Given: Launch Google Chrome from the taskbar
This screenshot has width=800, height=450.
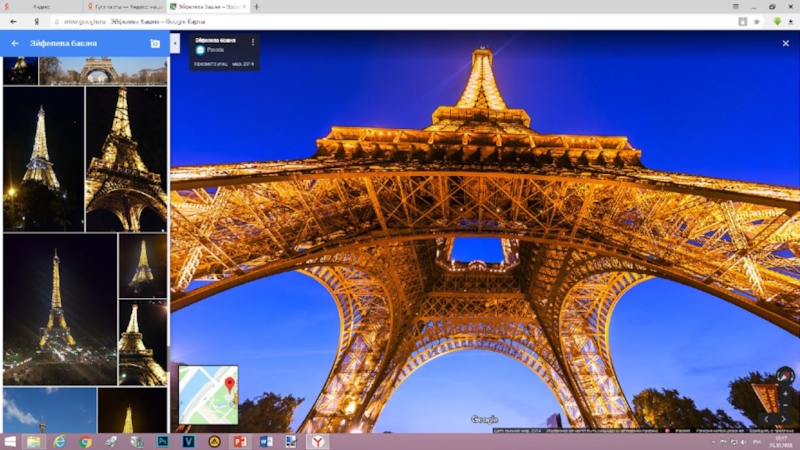Looking at the screenshot, I should pyautogui.click(x=85, y=441).
